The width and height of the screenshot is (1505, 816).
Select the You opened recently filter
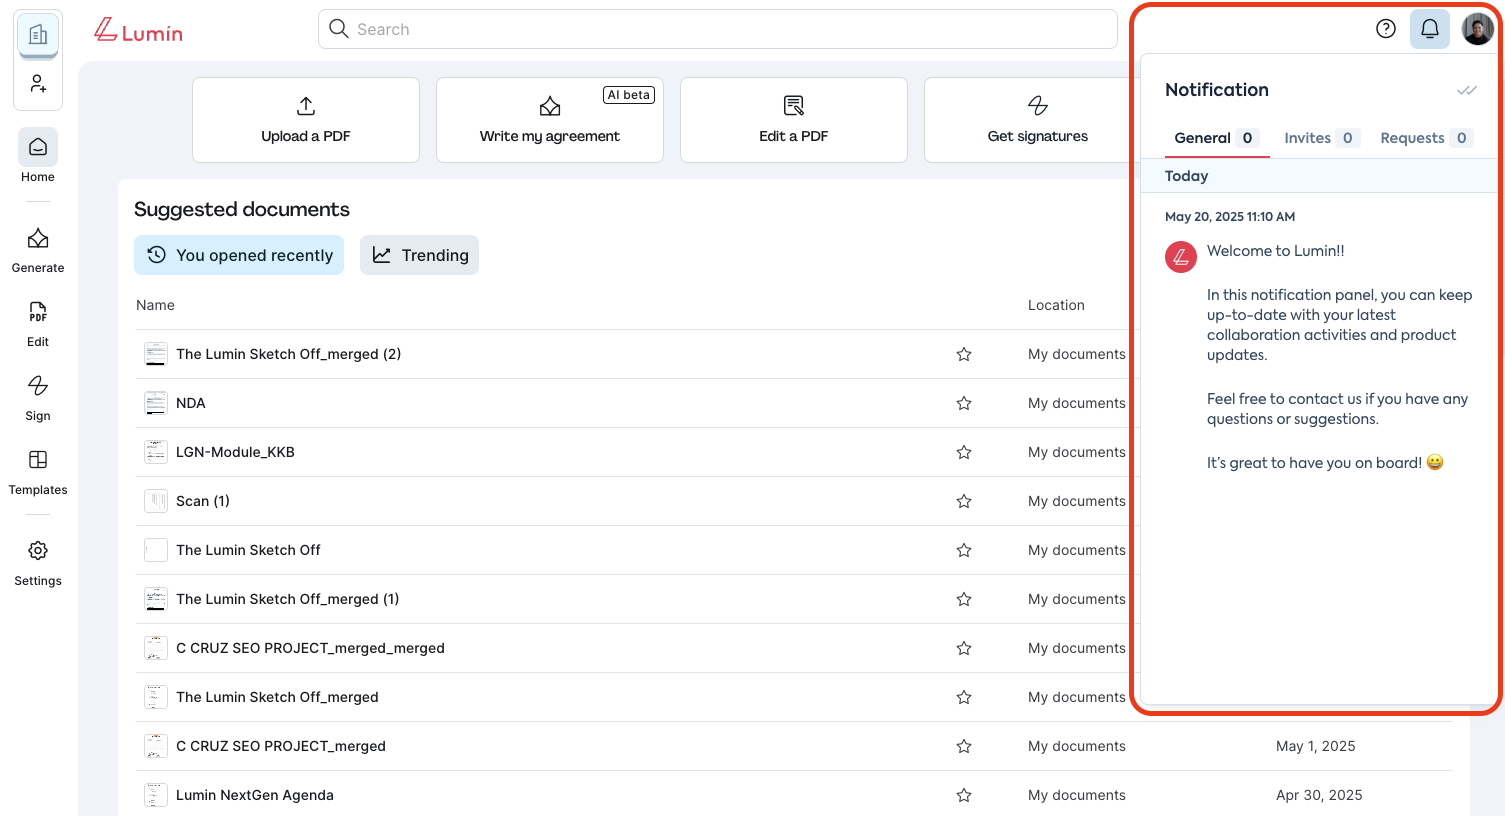tap(239, 255)
